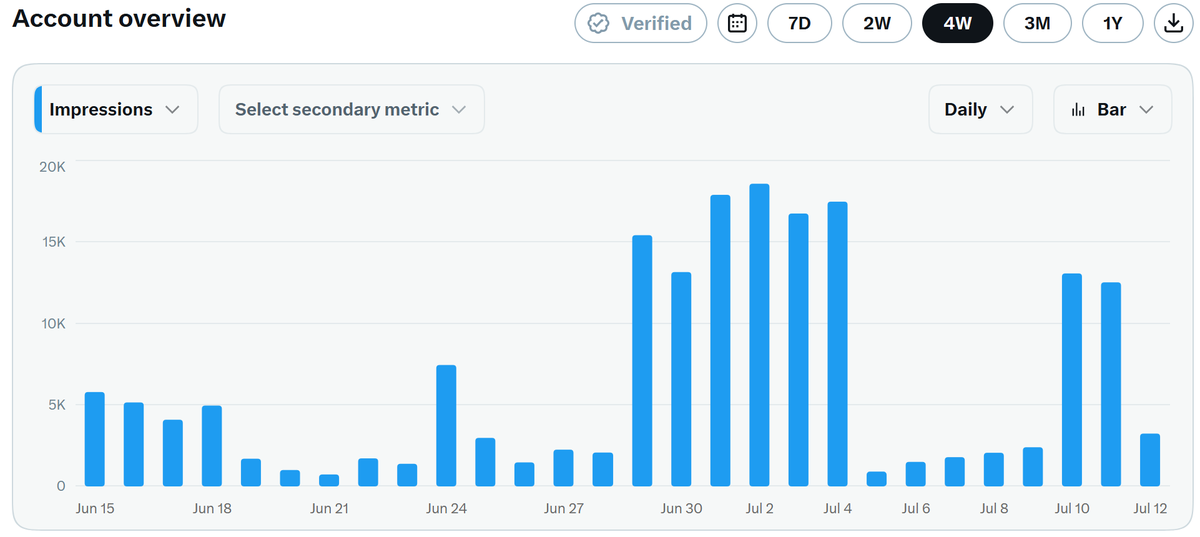Screen dimensions: 1200x537
Task: Click the Jun 18 impressions bar
Action: pos(212,446)
